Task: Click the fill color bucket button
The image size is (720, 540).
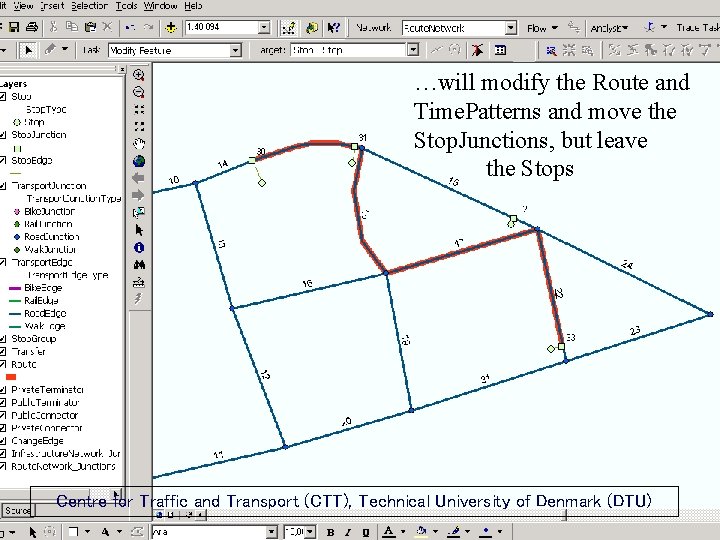Action: 422,532
